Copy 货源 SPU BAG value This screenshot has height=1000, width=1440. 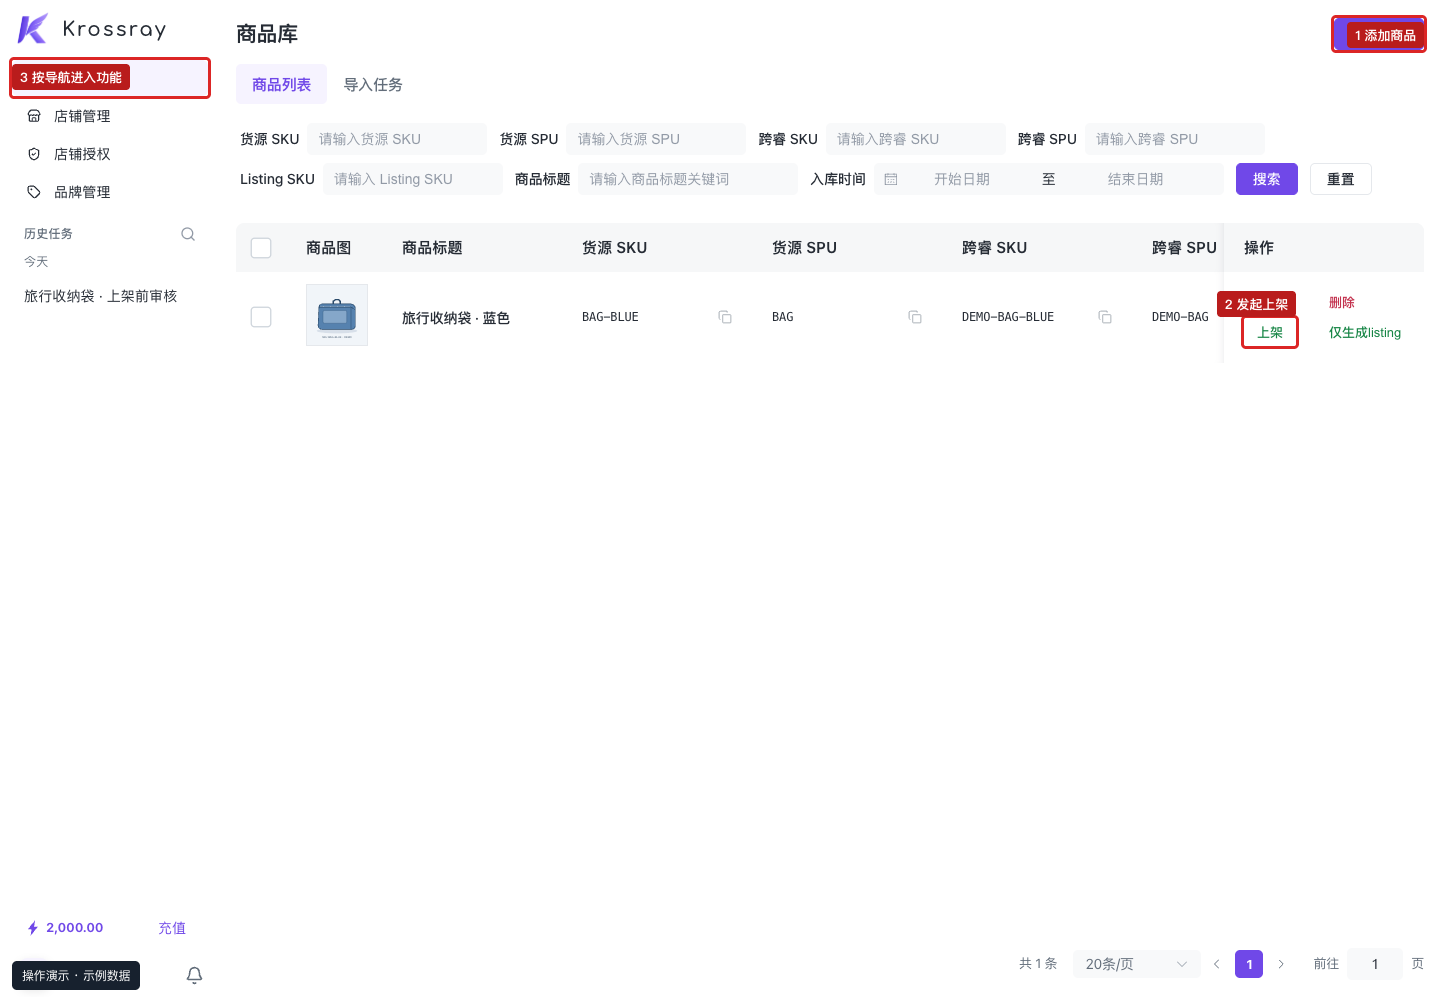(x=915, y=317)
